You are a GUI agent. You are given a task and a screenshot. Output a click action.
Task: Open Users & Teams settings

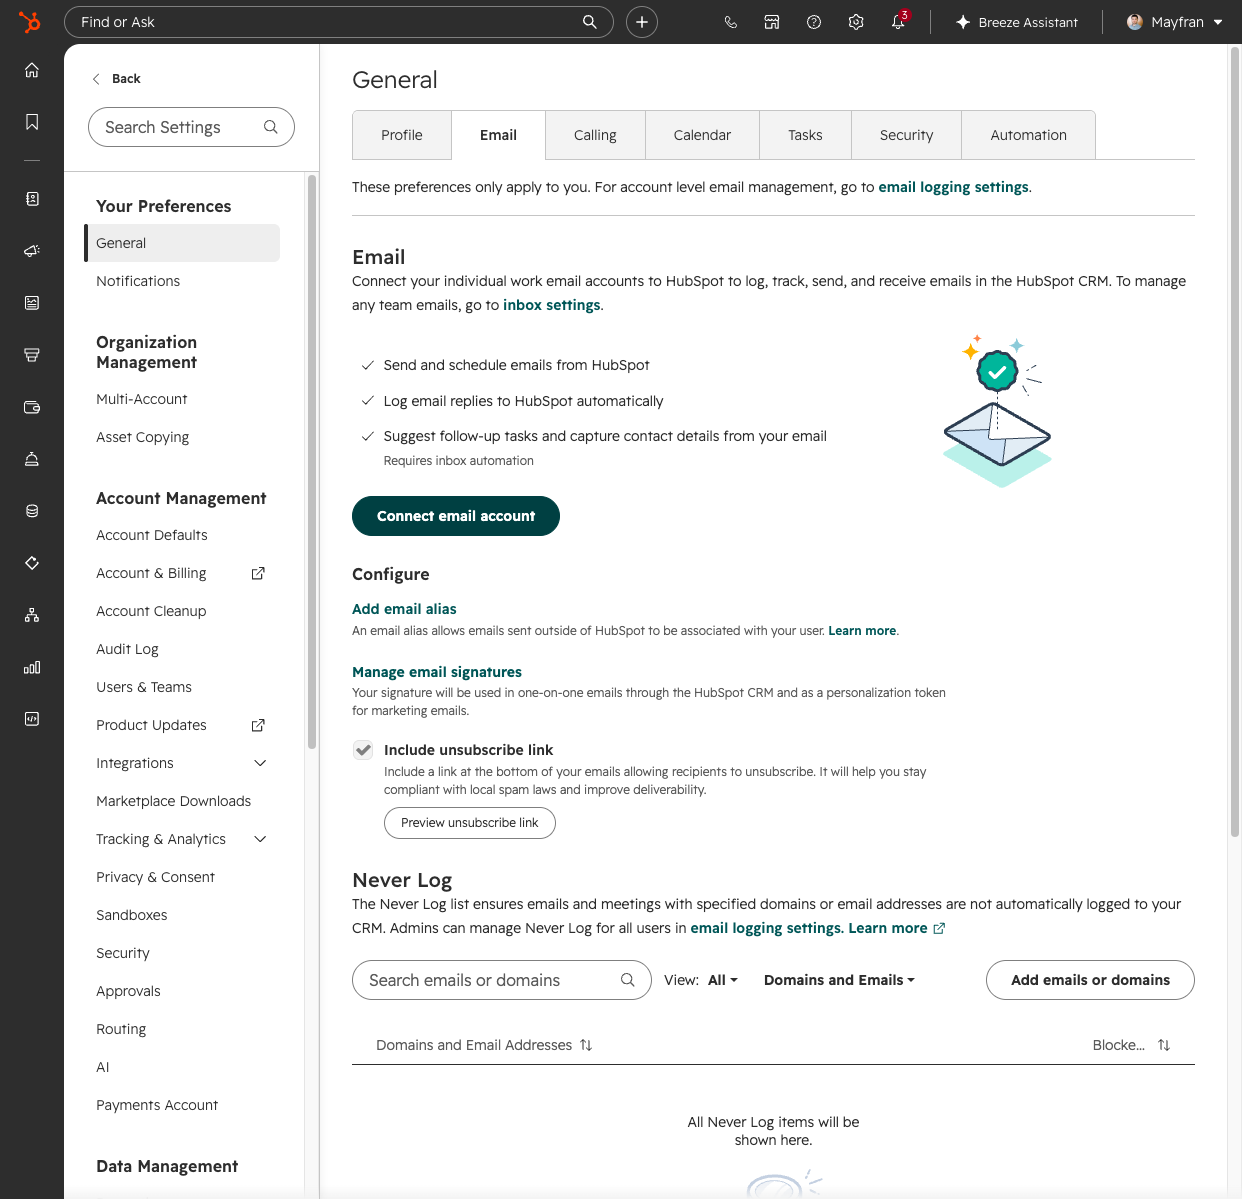point(144,687)
